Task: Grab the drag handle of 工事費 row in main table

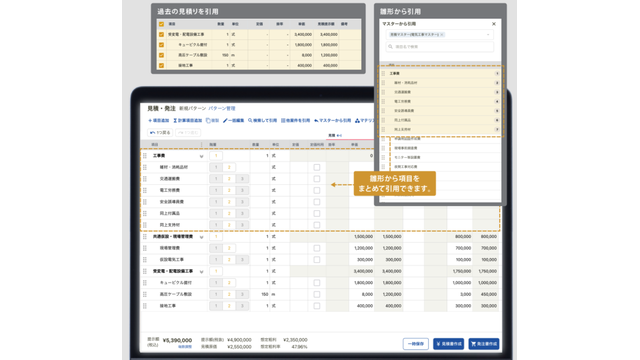Action: [x=144, y=156]
